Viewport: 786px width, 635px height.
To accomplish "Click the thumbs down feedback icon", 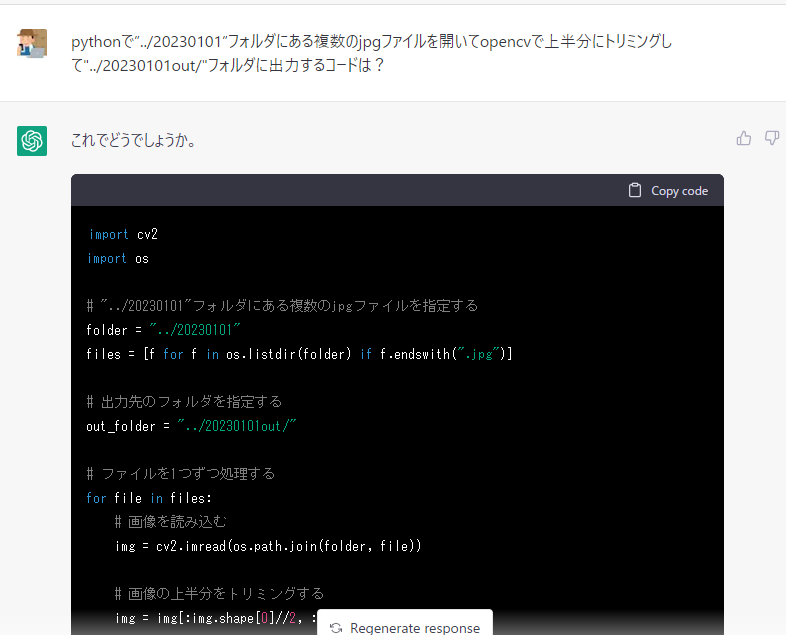I will 772,138.
